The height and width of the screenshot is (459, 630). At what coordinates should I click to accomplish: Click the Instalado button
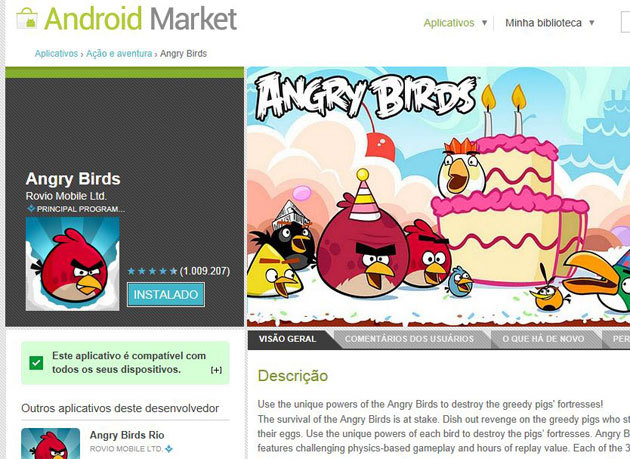point(166,295)
